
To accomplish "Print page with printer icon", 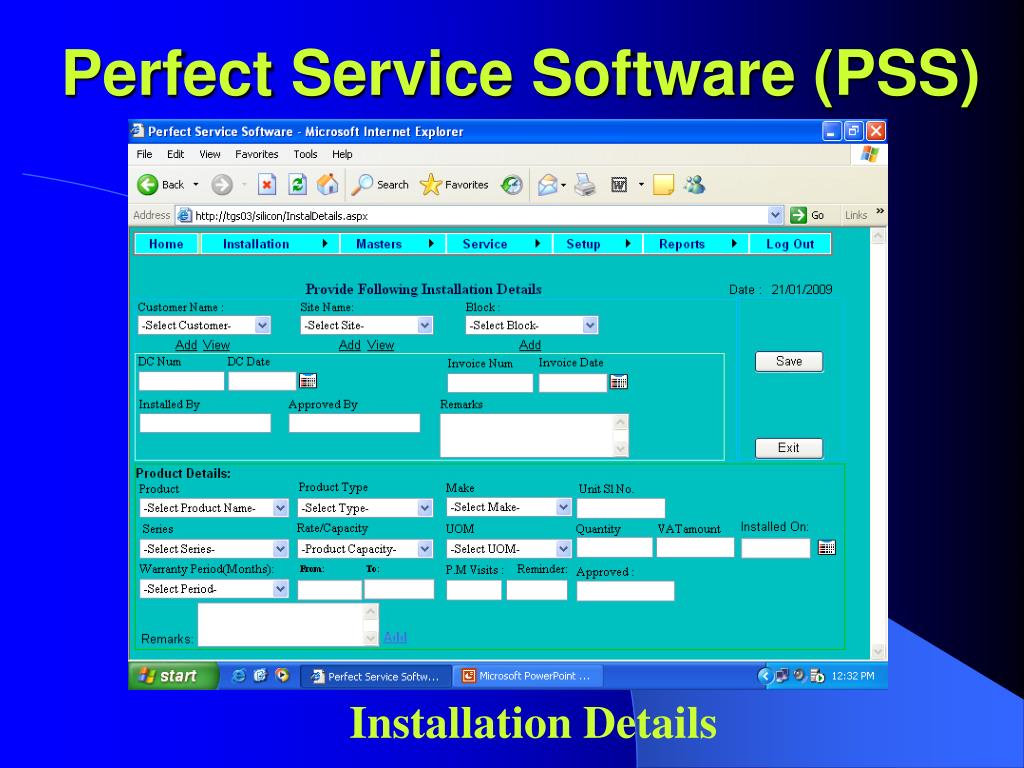I will click(x=585, y=185).
